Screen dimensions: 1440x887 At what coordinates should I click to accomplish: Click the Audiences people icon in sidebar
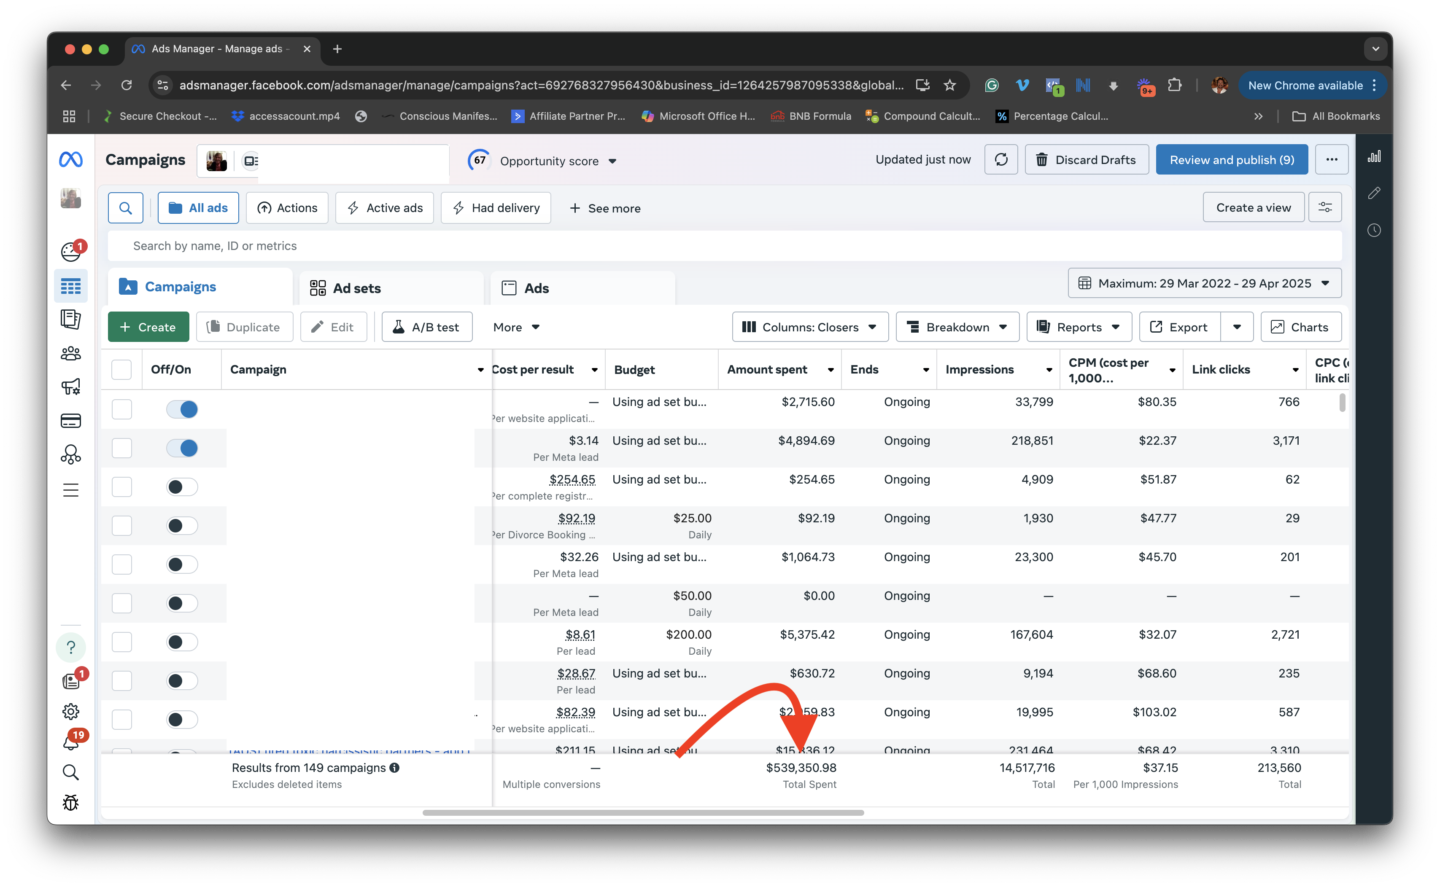(71, 353)
